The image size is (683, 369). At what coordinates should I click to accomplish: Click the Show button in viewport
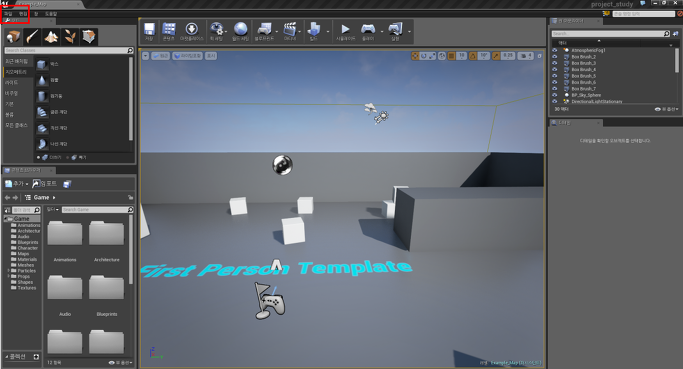click(x=211, y=56)
